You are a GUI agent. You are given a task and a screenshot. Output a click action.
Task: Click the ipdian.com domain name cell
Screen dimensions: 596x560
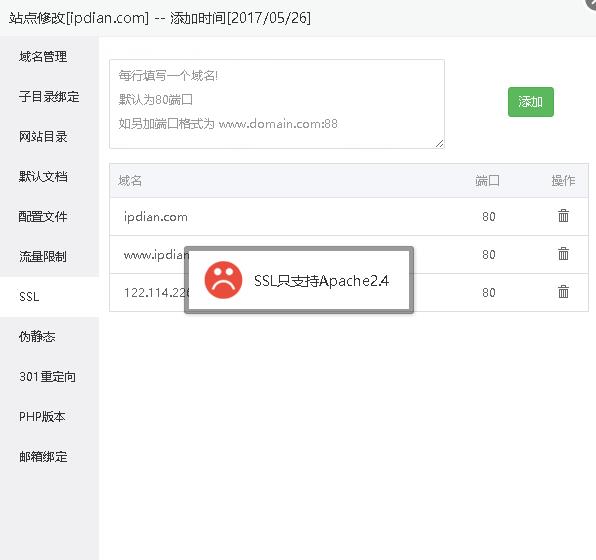[155, 217]
